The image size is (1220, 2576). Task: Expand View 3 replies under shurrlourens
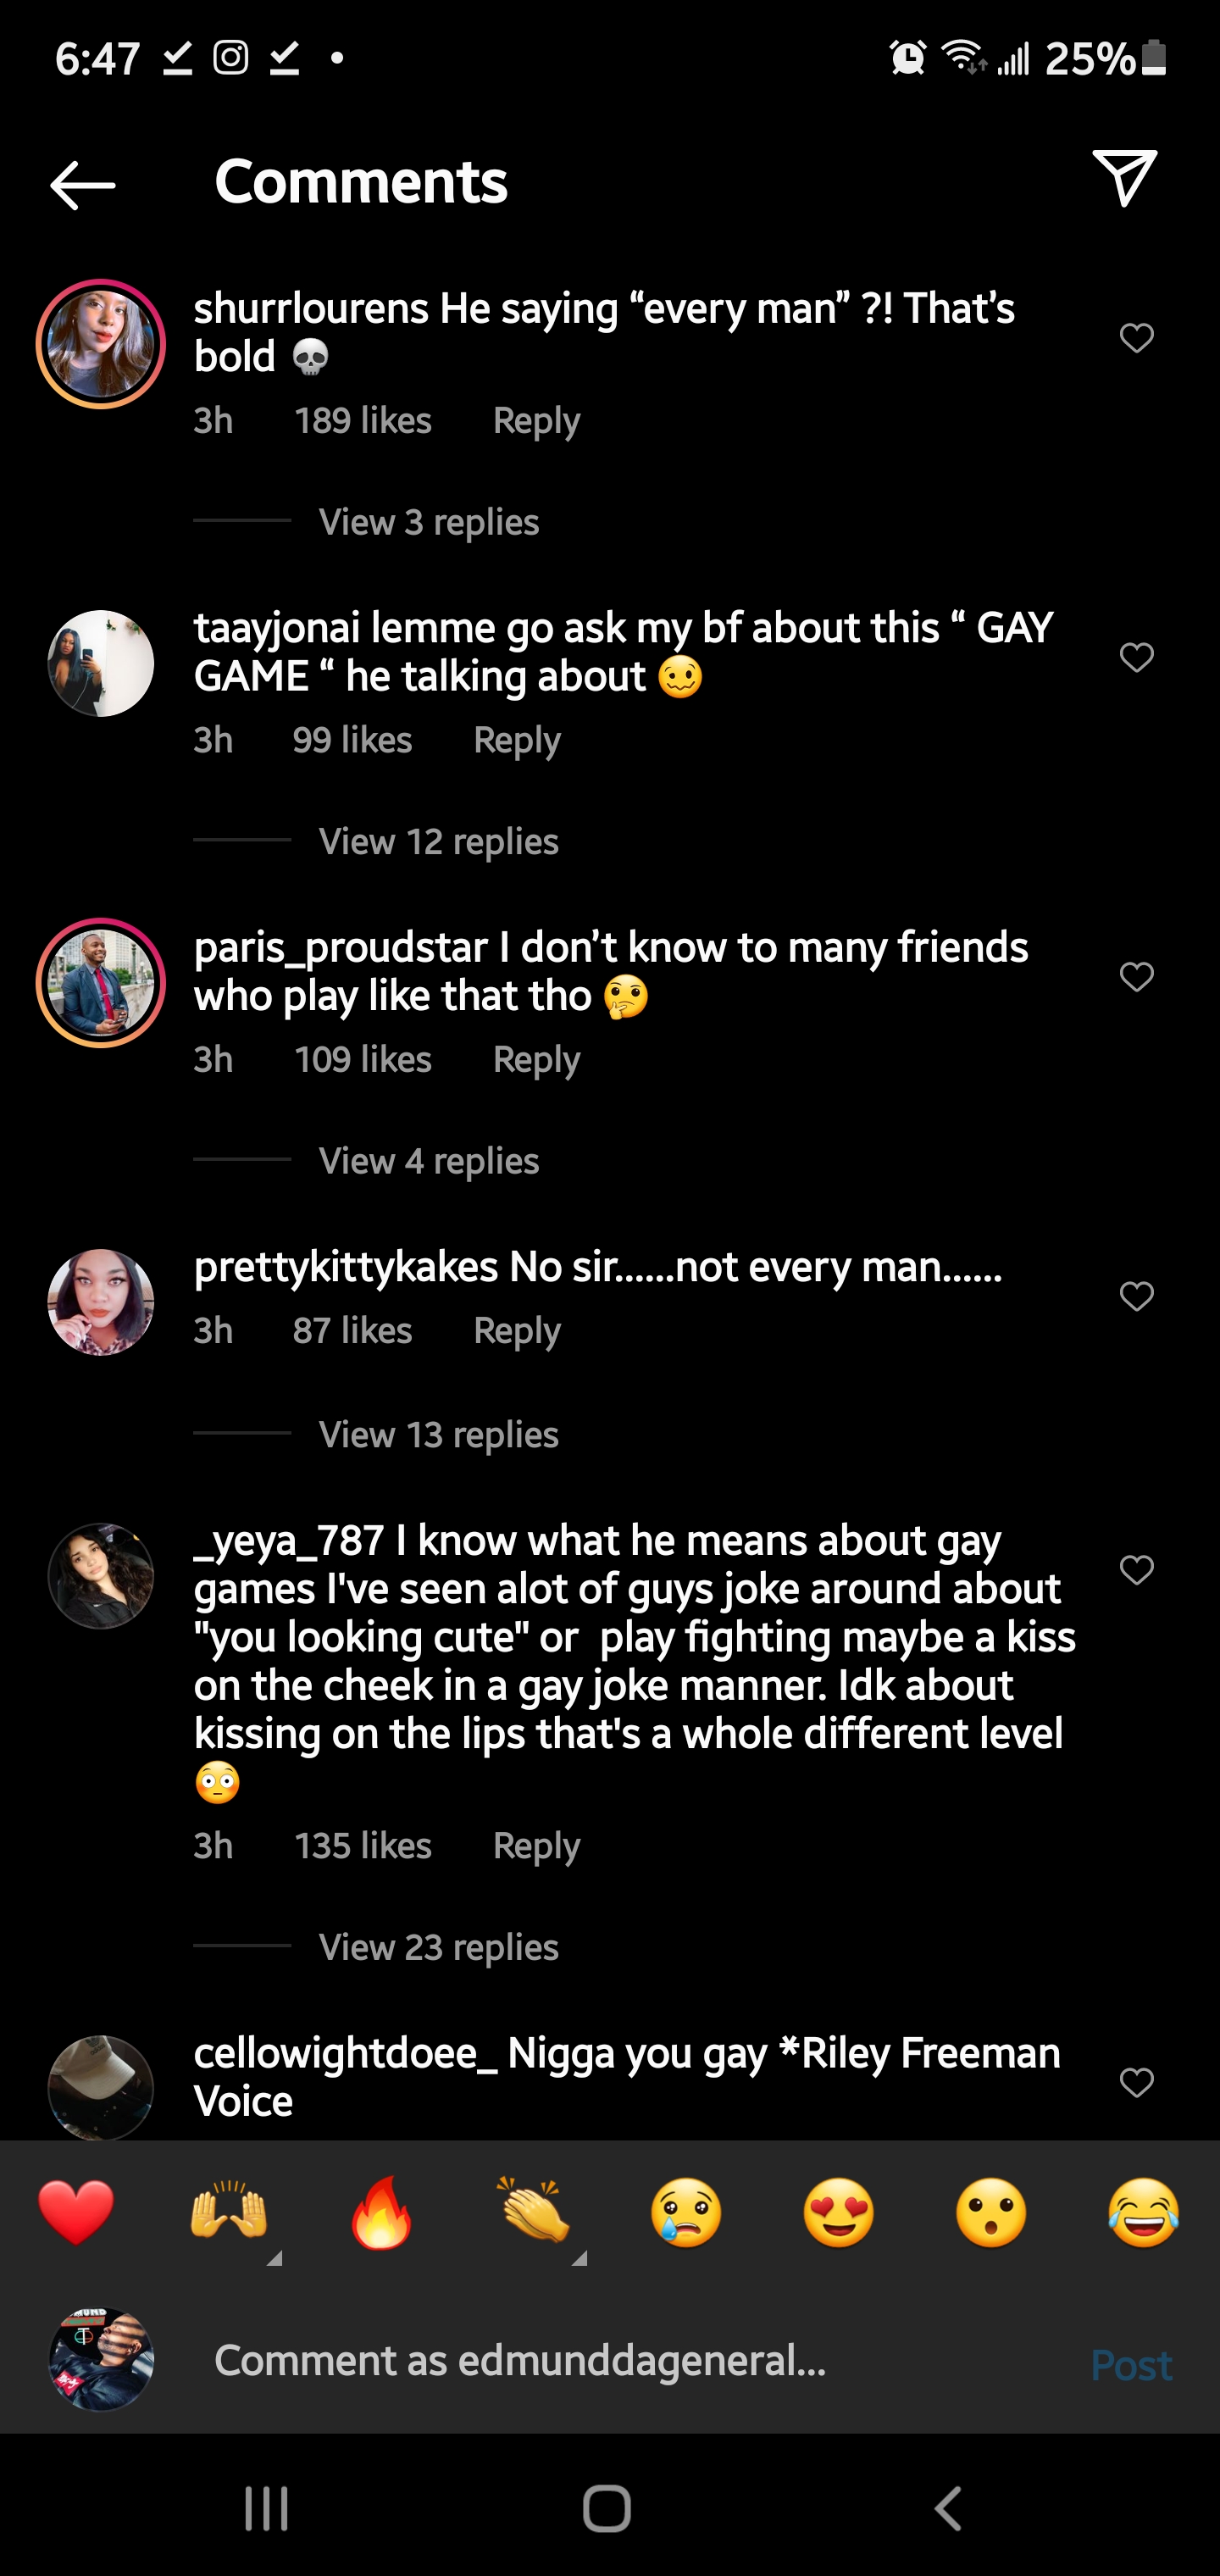tap(428, 522)
